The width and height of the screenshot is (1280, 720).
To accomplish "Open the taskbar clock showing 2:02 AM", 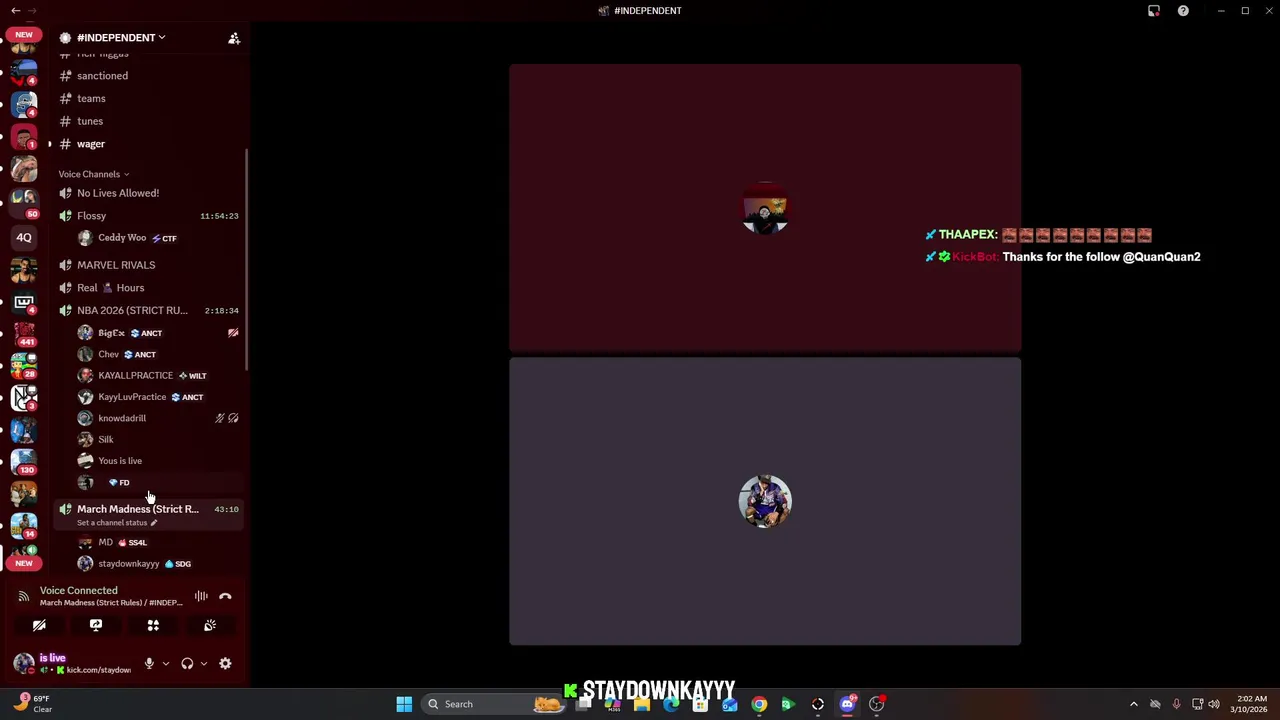I will 1251,704.
